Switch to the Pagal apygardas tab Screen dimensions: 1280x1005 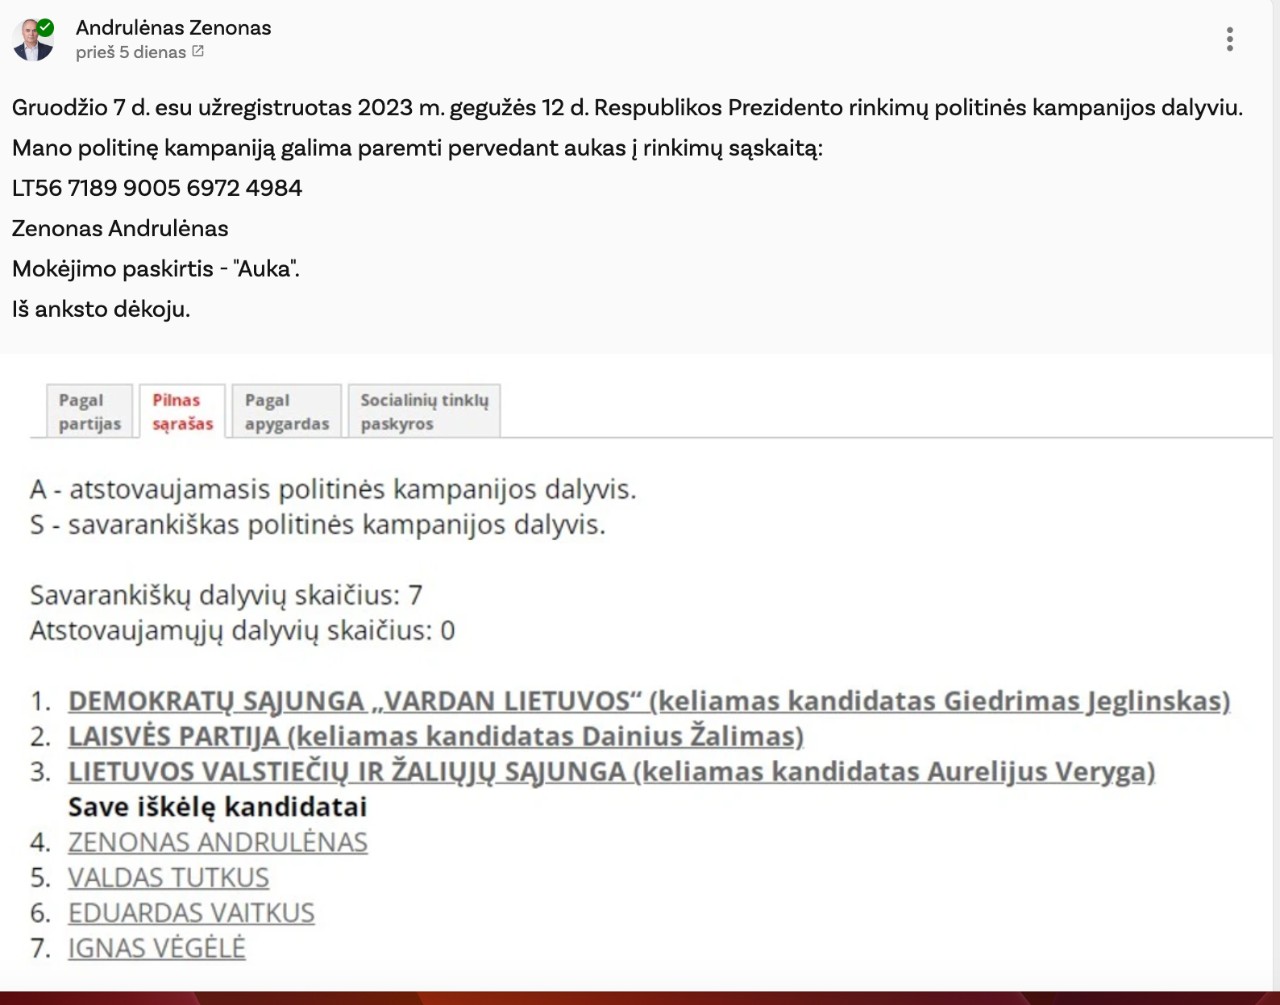287,411
